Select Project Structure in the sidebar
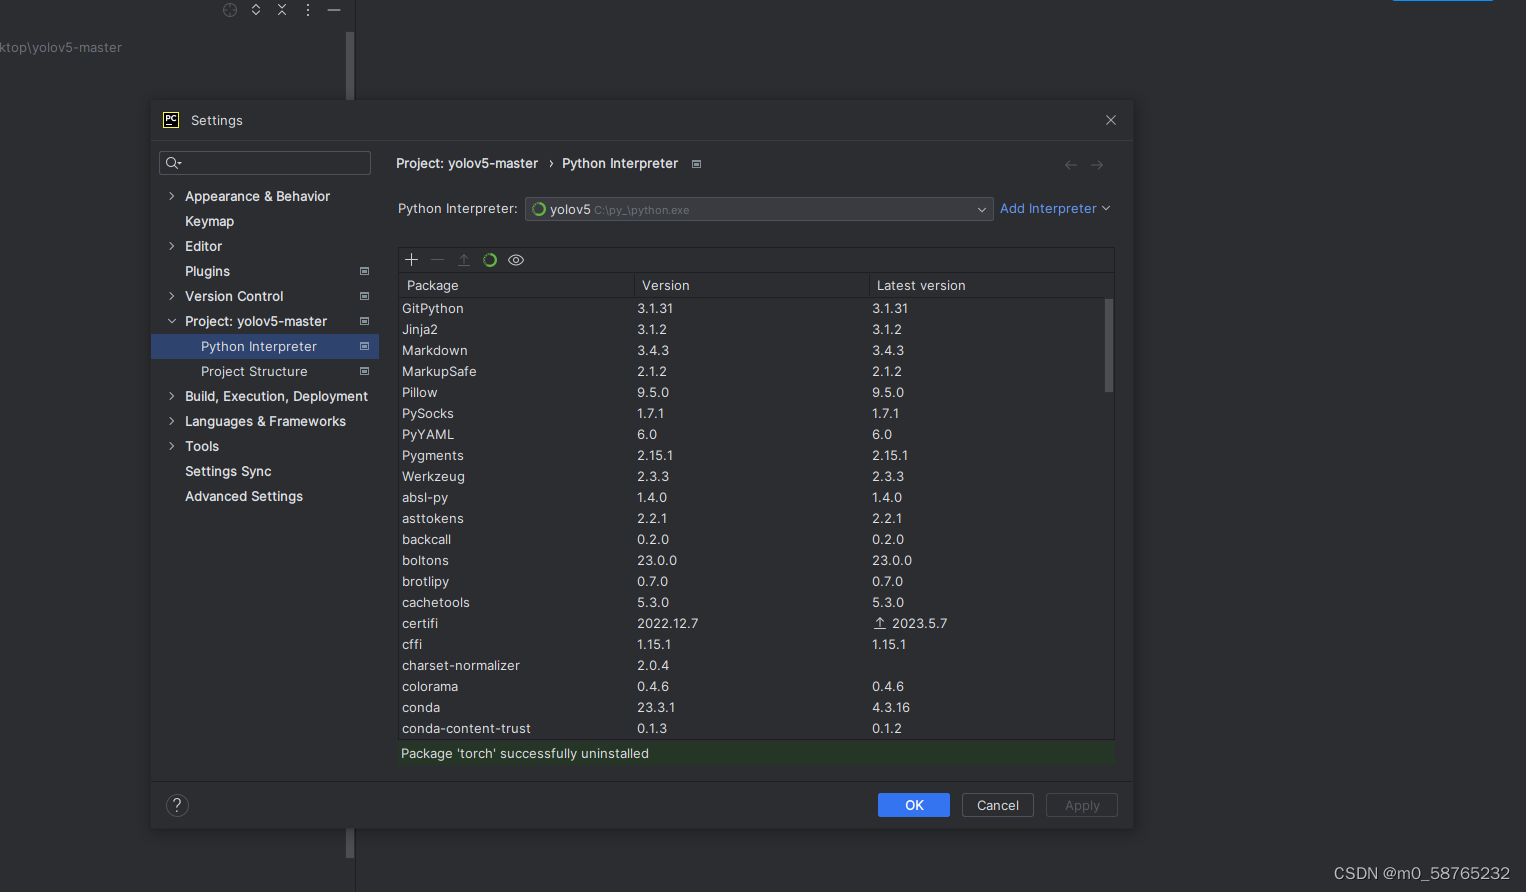 (254, 371)
